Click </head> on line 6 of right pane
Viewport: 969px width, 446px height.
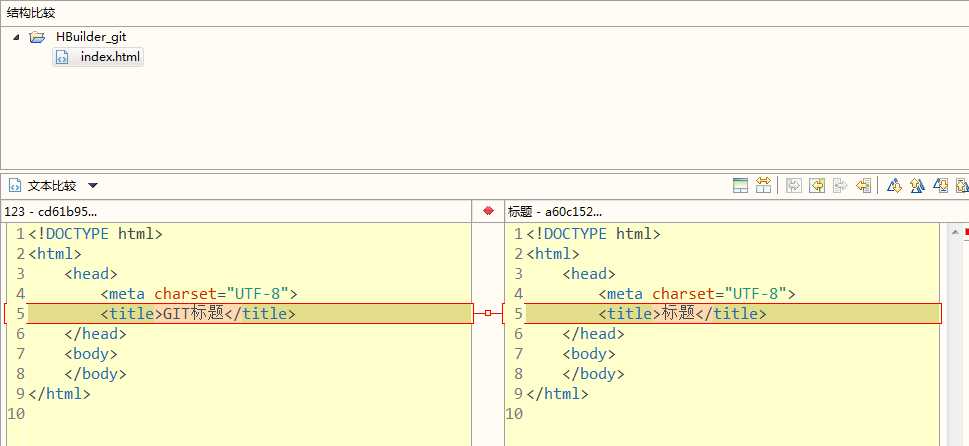pyautogui.click(x=593, y=334)
